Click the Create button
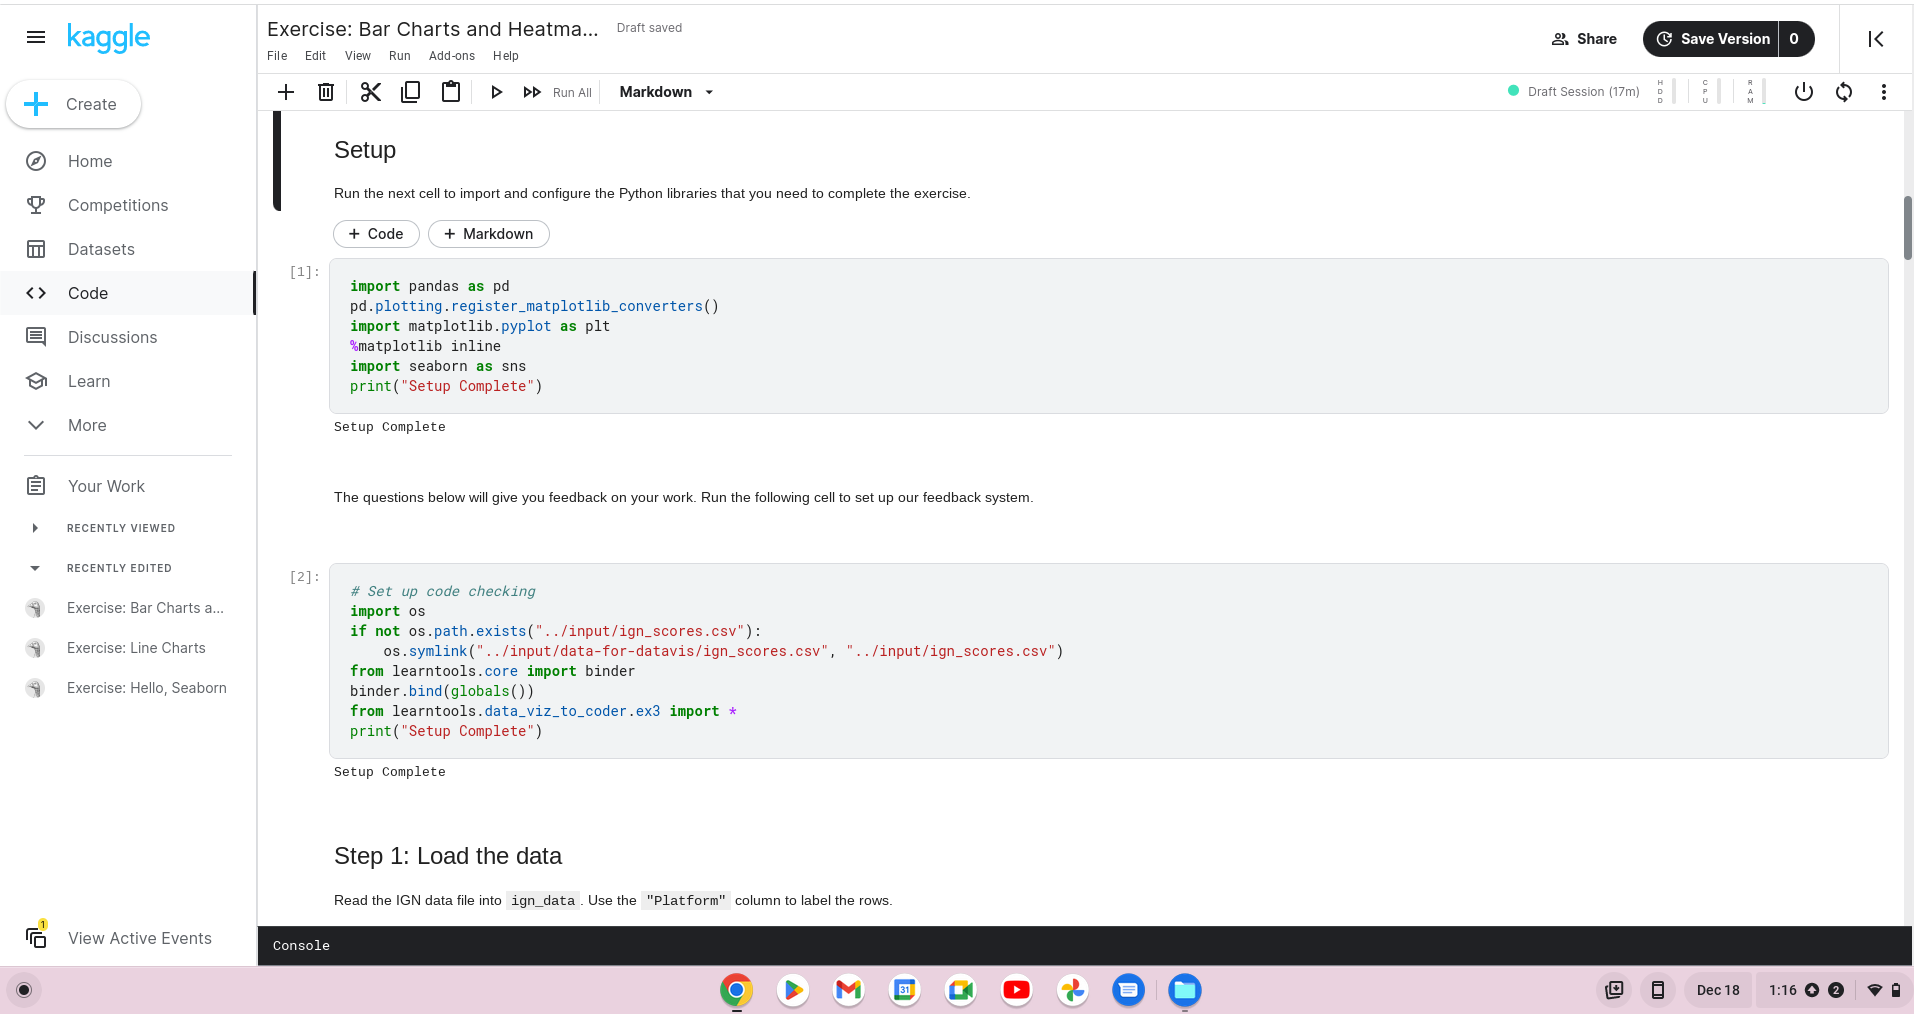This screenshot has height=1014, width=1914. (73, 104)
